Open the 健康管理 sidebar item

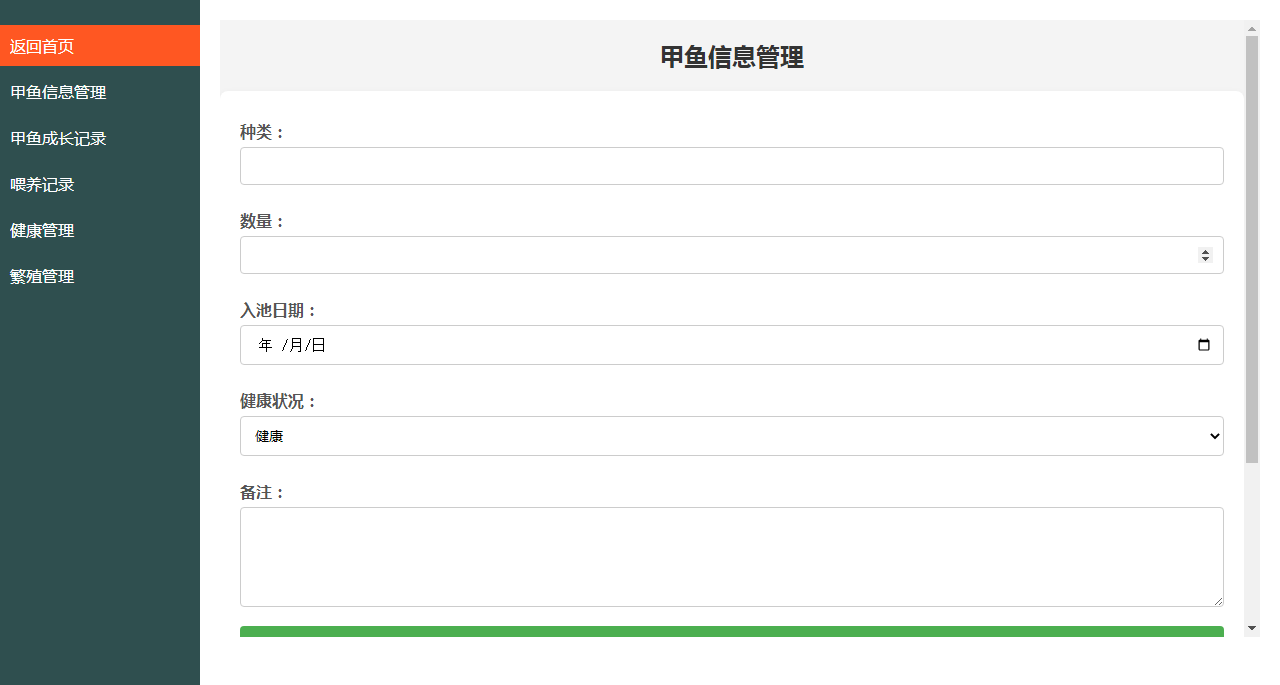100,230
